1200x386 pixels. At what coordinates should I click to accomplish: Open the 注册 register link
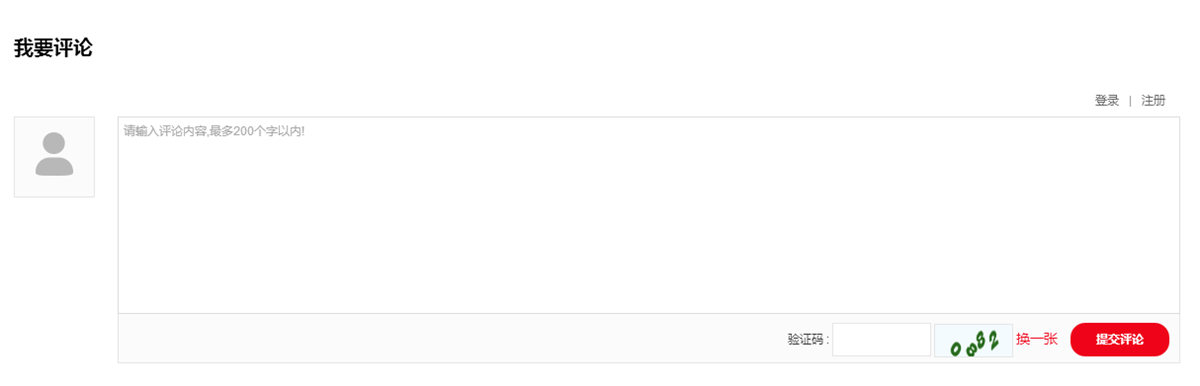1153,101
